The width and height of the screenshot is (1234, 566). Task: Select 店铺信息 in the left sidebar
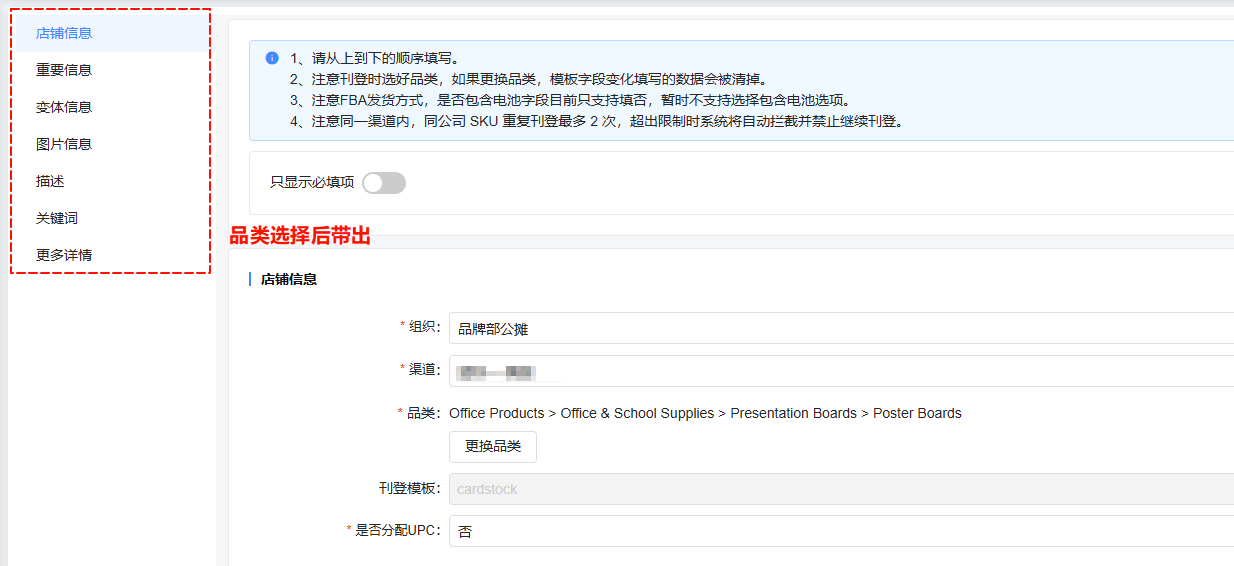tap(64, 33)
